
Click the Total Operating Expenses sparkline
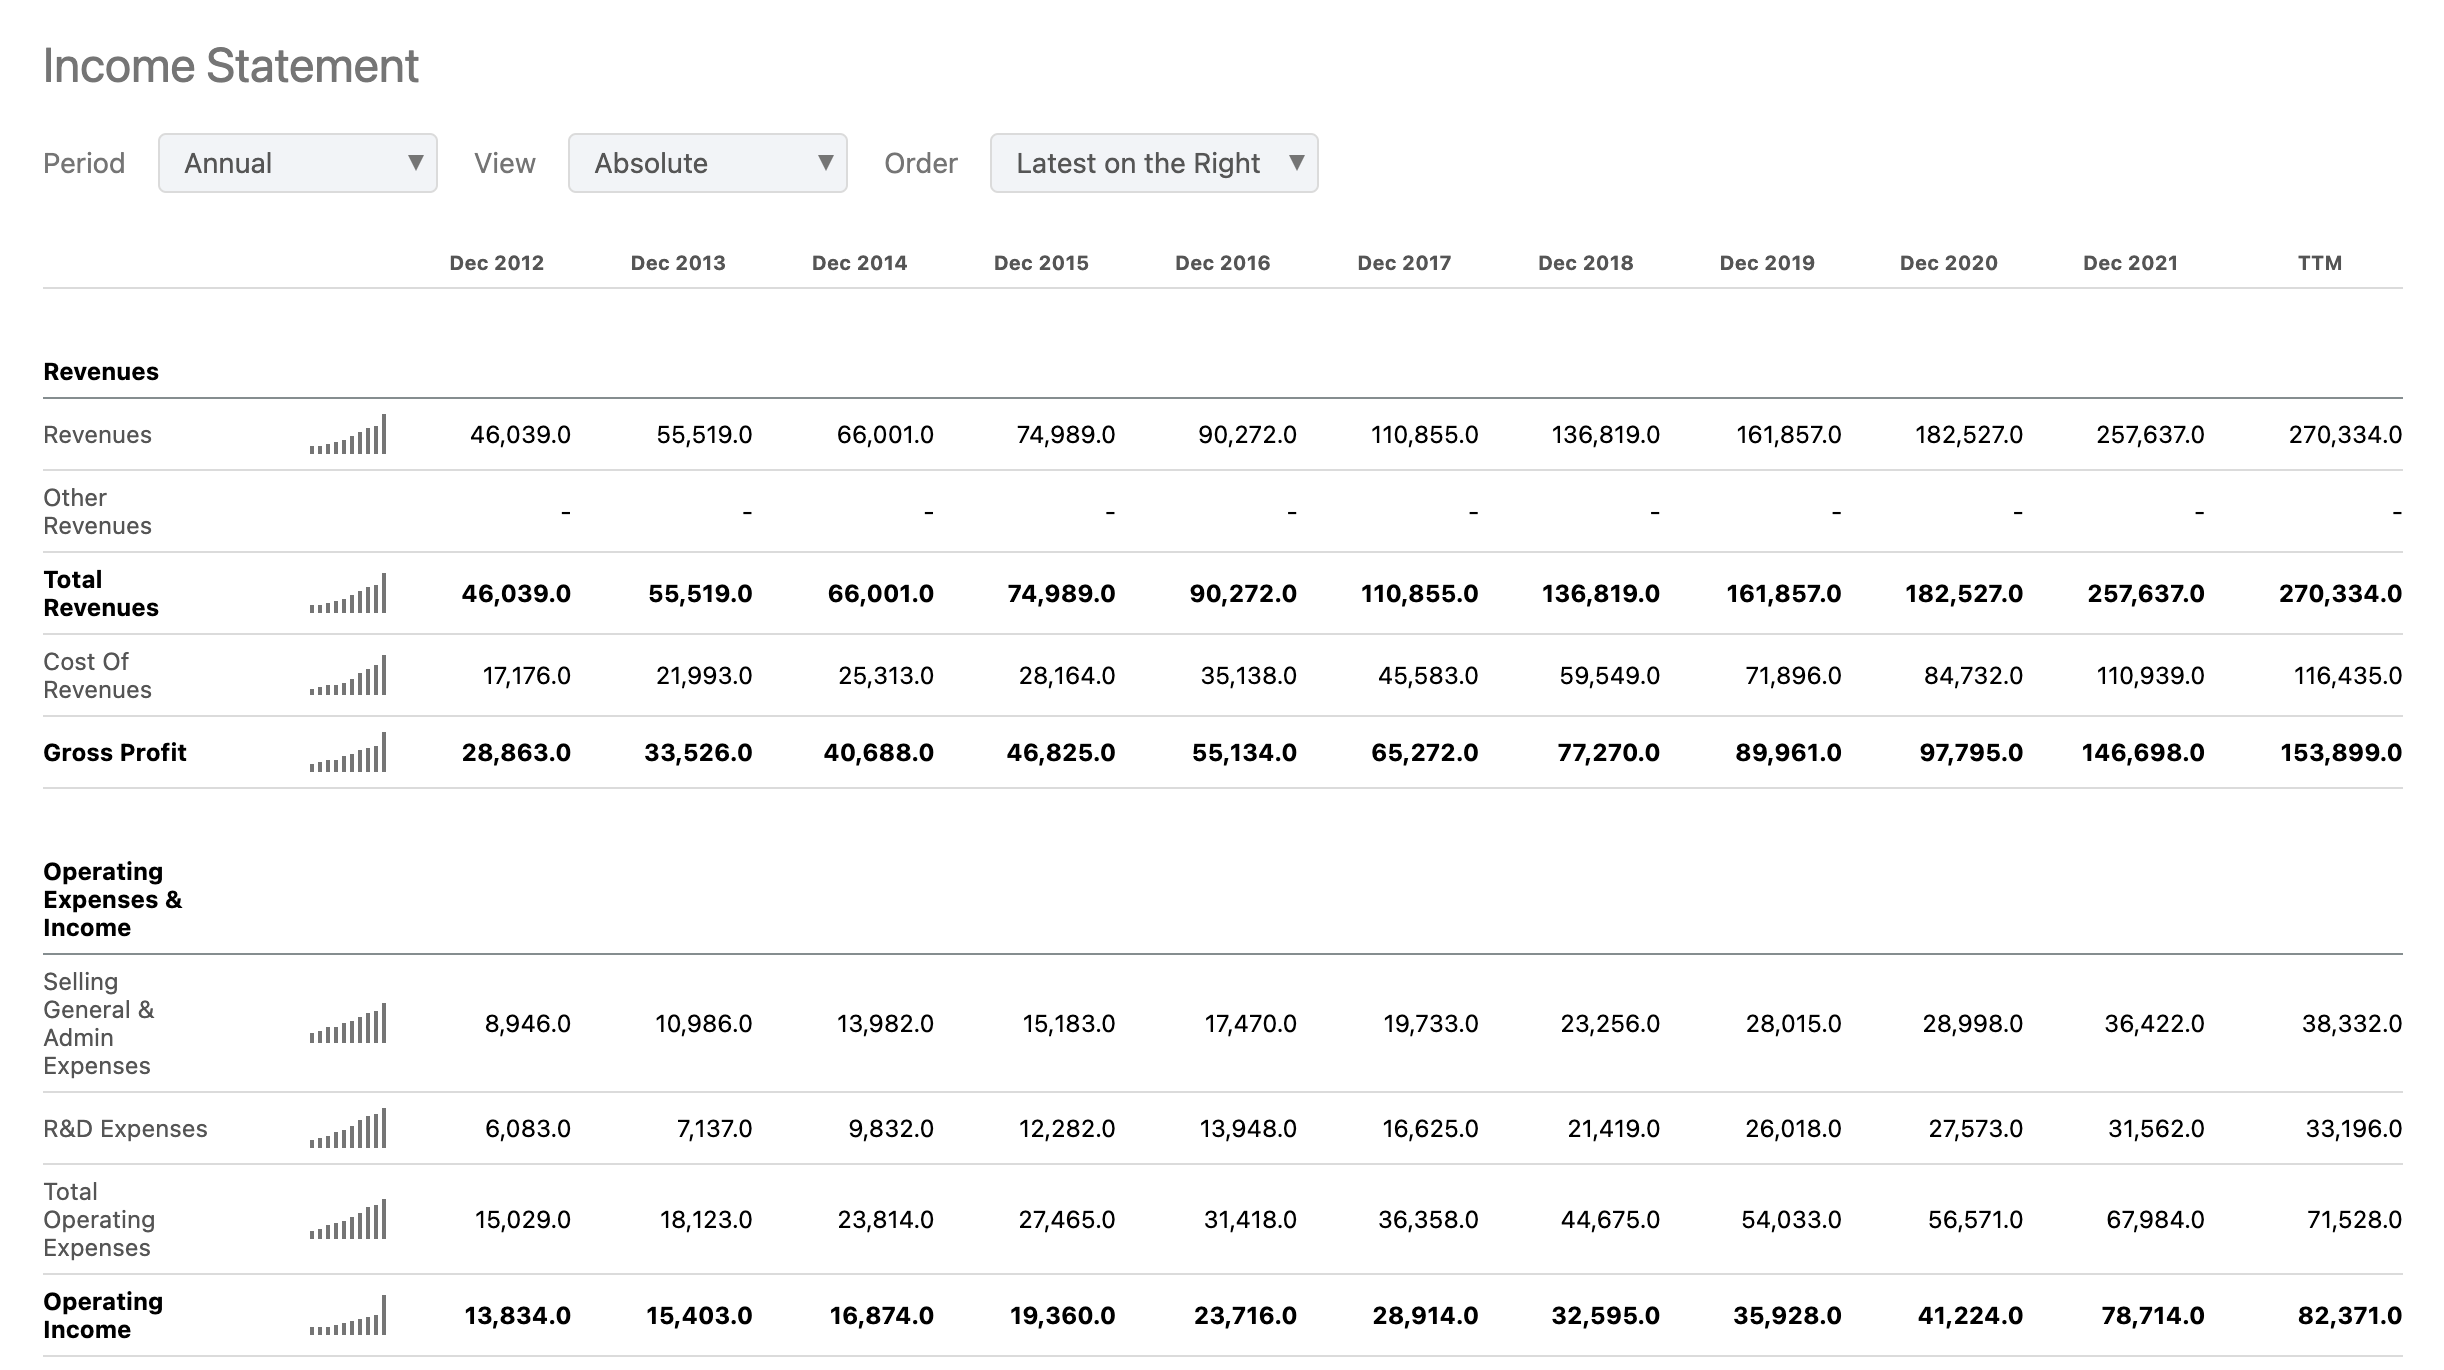[x=348, y=1219]
